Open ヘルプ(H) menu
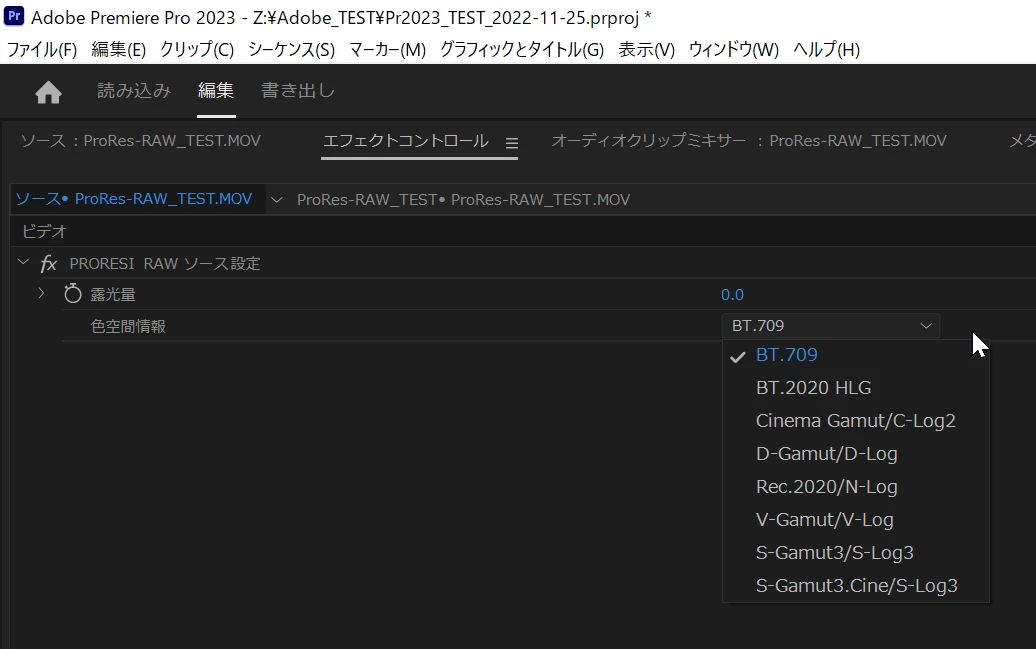 (x=827, y=50)
